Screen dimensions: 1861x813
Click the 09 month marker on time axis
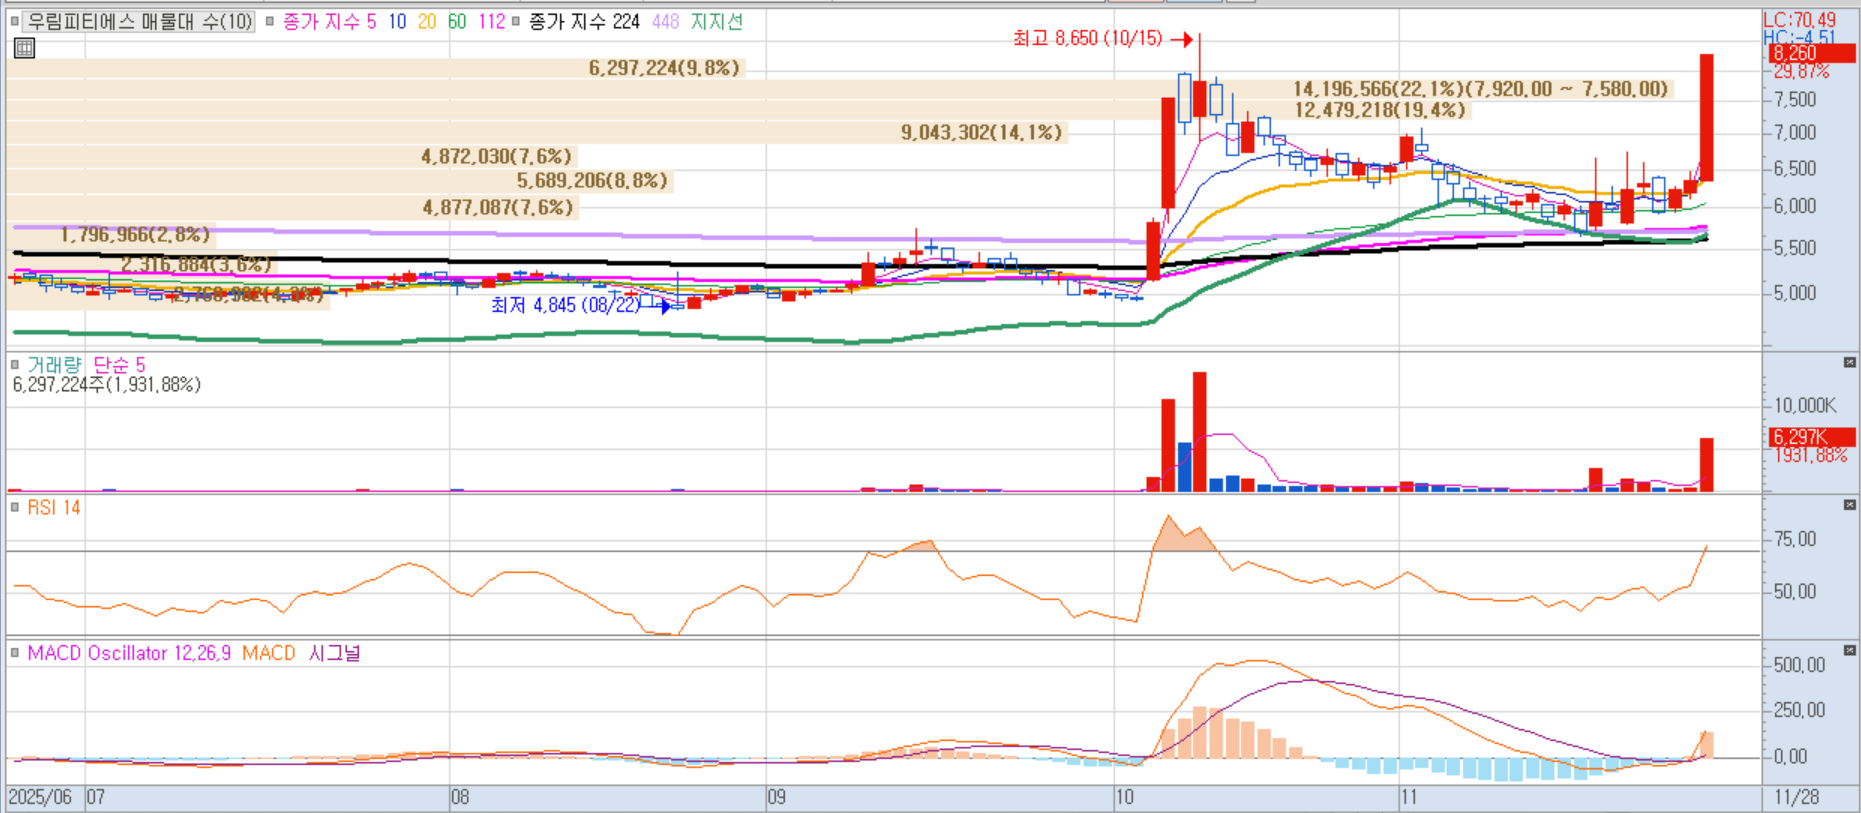coord(777,797)
